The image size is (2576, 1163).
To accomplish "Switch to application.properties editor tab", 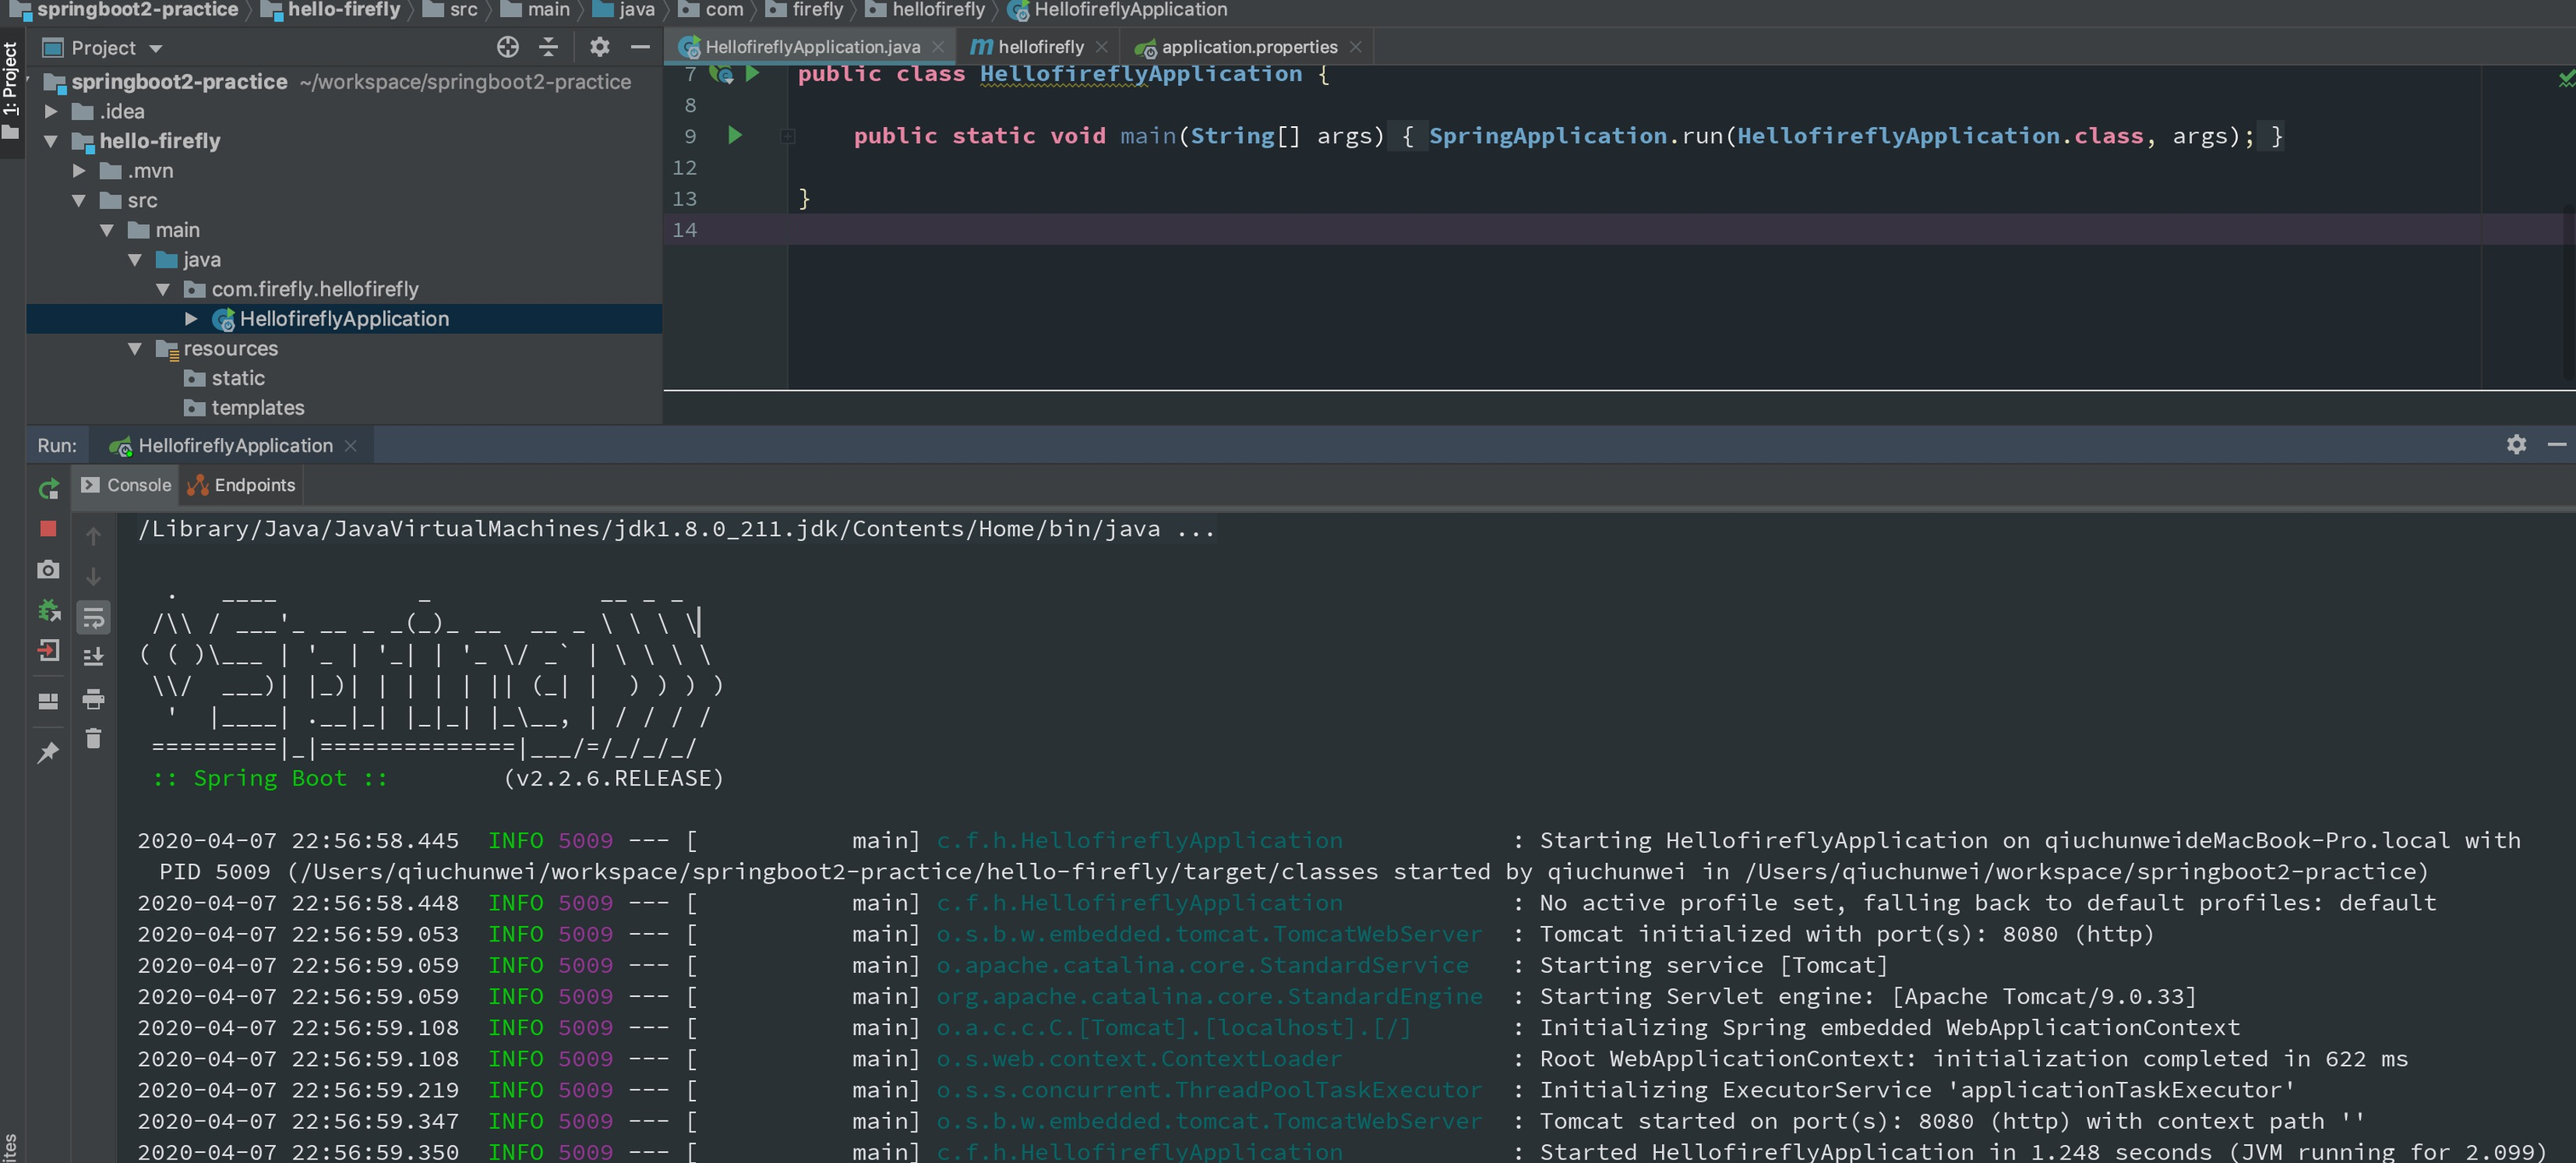I will pyautogui.click(x=1248, y=47).
